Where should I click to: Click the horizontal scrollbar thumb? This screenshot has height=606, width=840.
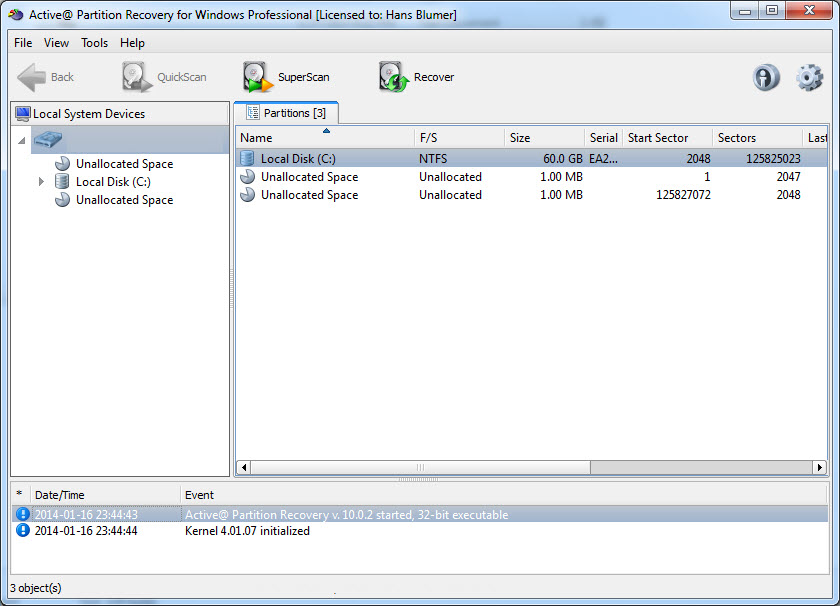[x=421, y=467]
